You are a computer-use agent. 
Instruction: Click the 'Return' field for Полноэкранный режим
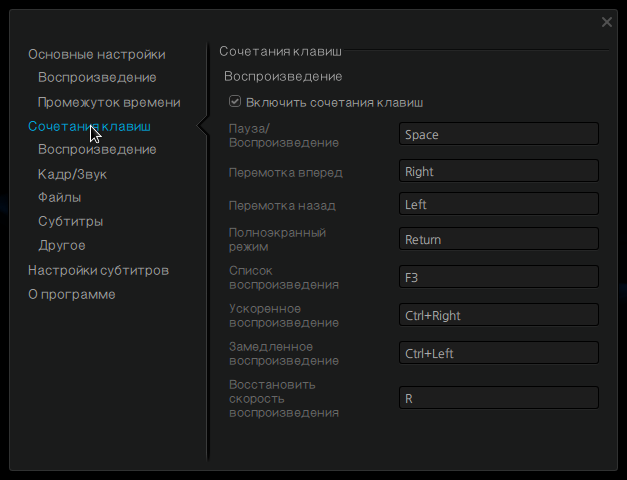click(499, 239)
